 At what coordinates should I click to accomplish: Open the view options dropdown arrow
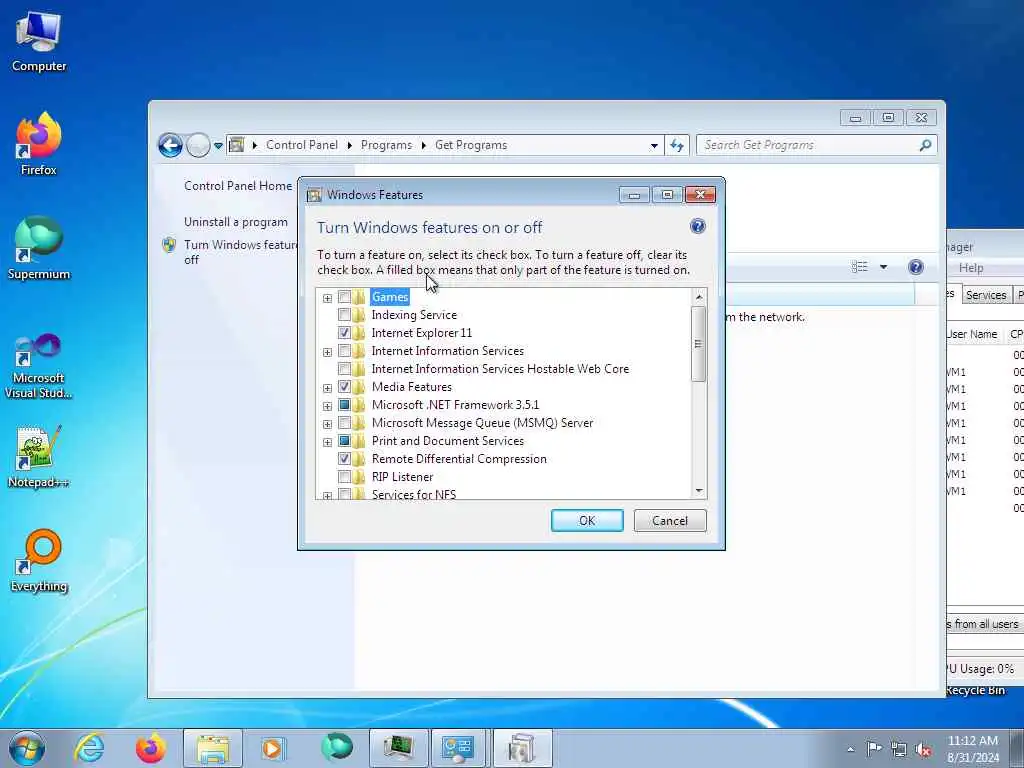pyautogui.click(x=883, y=266)
